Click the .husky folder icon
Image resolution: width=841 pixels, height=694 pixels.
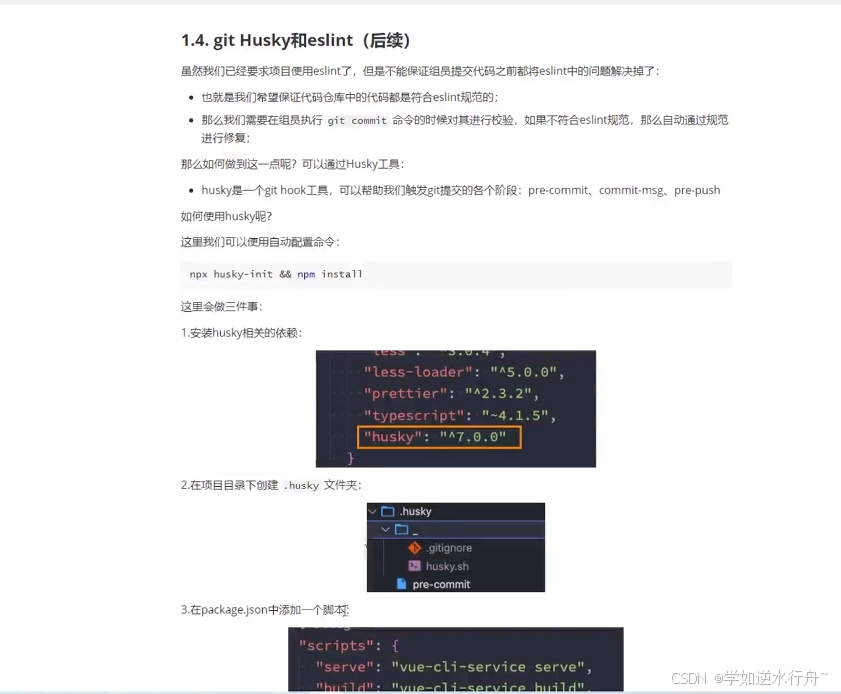point(388,511)
